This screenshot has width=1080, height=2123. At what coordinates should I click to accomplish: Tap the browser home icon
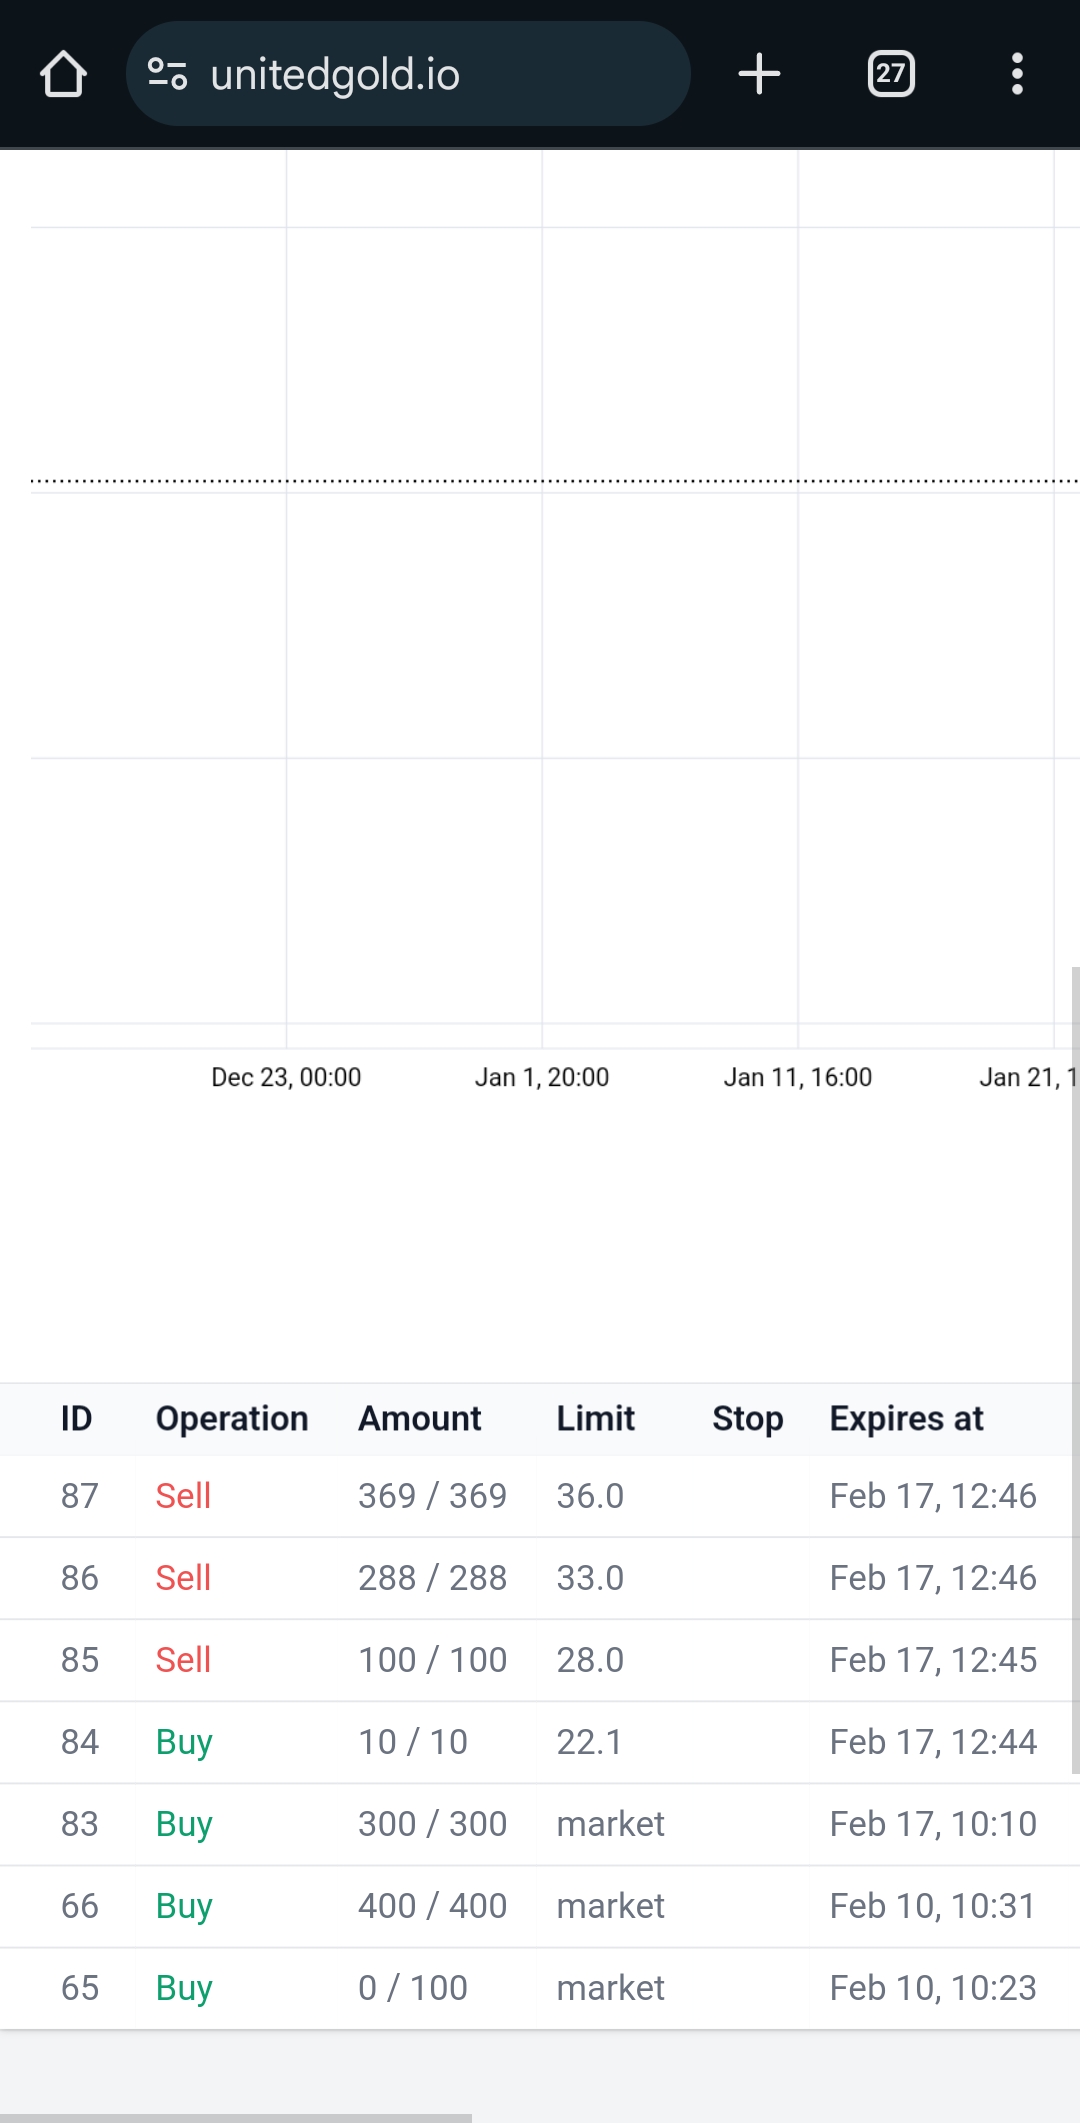click(63, 74)
